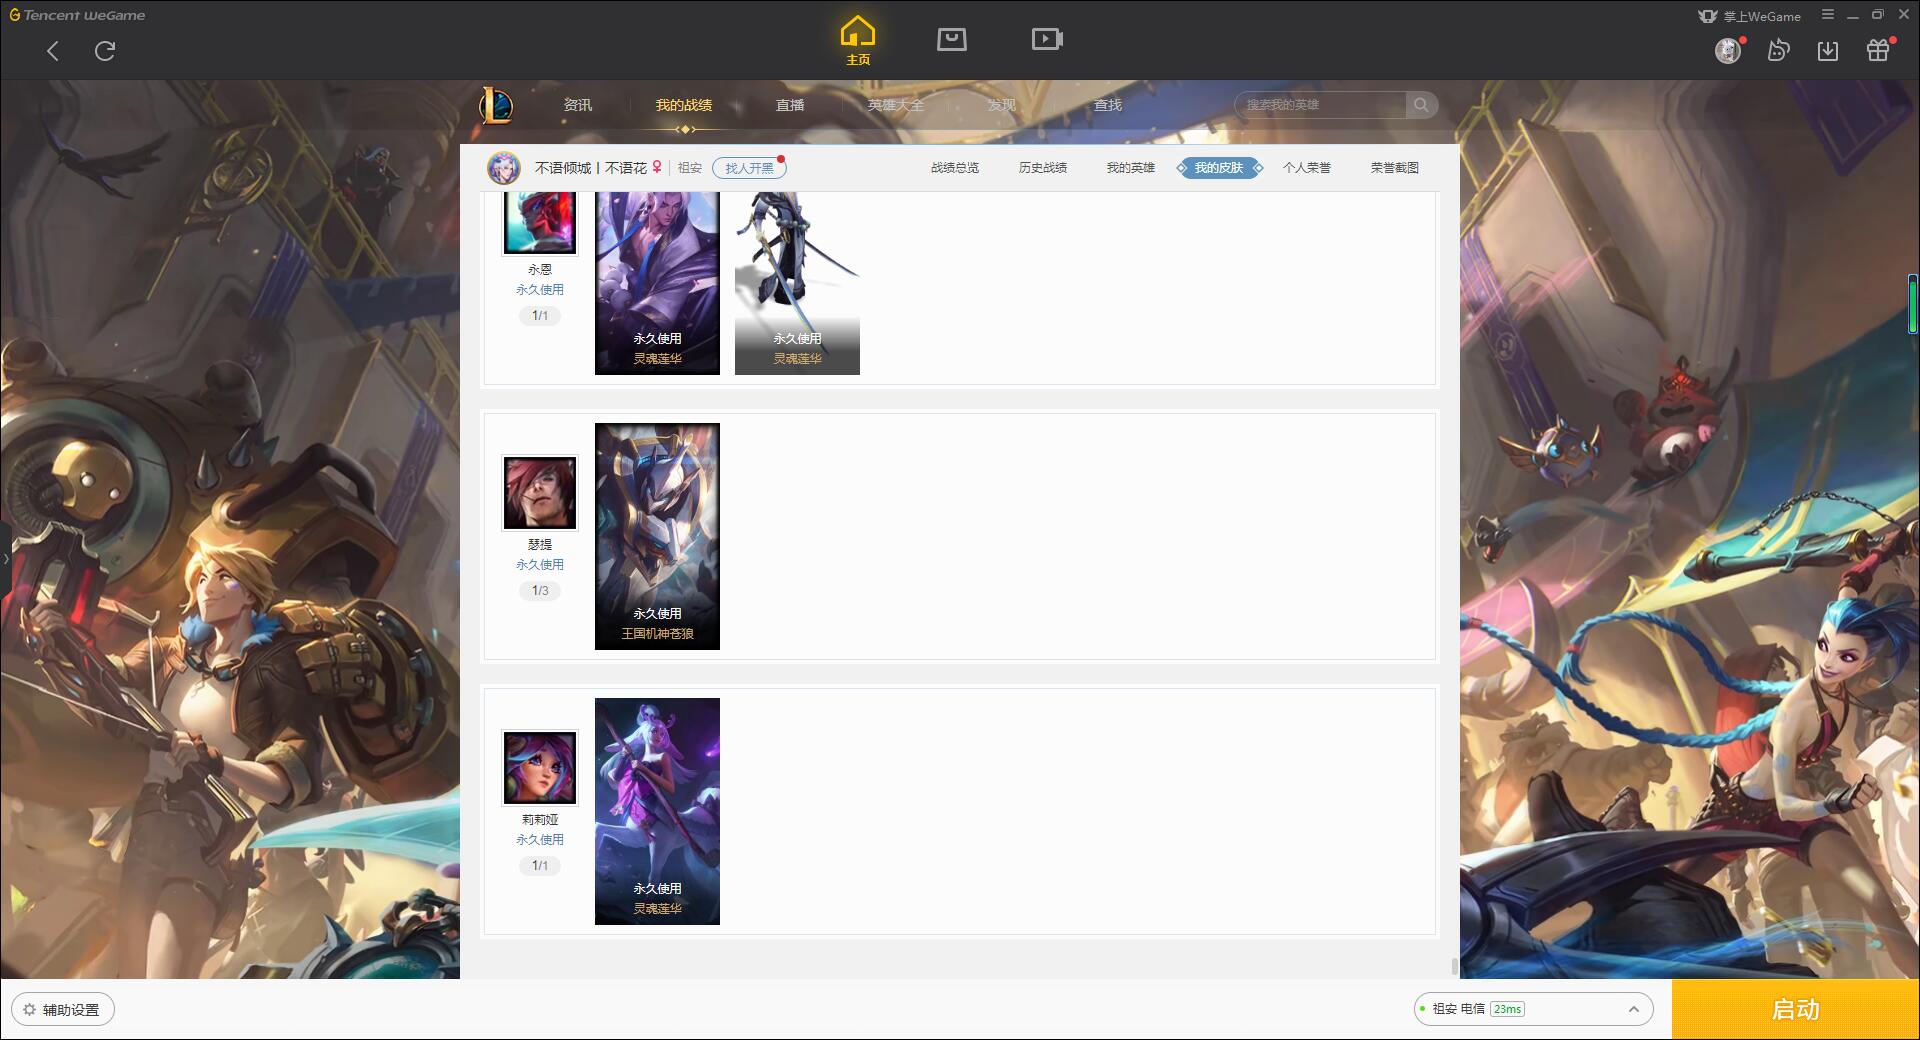Click the search magnifier button
Screen dimensions: 1920x1040
[x=1421, y=105]
